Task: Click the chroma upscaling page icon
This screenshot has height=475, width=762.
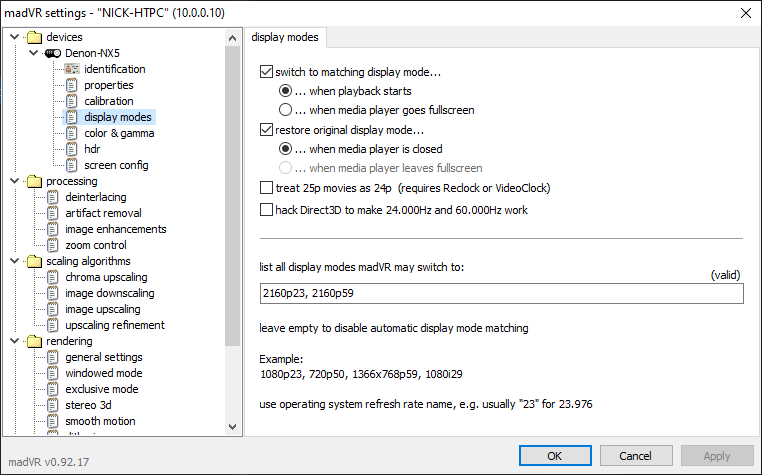Action: [53, 277]
